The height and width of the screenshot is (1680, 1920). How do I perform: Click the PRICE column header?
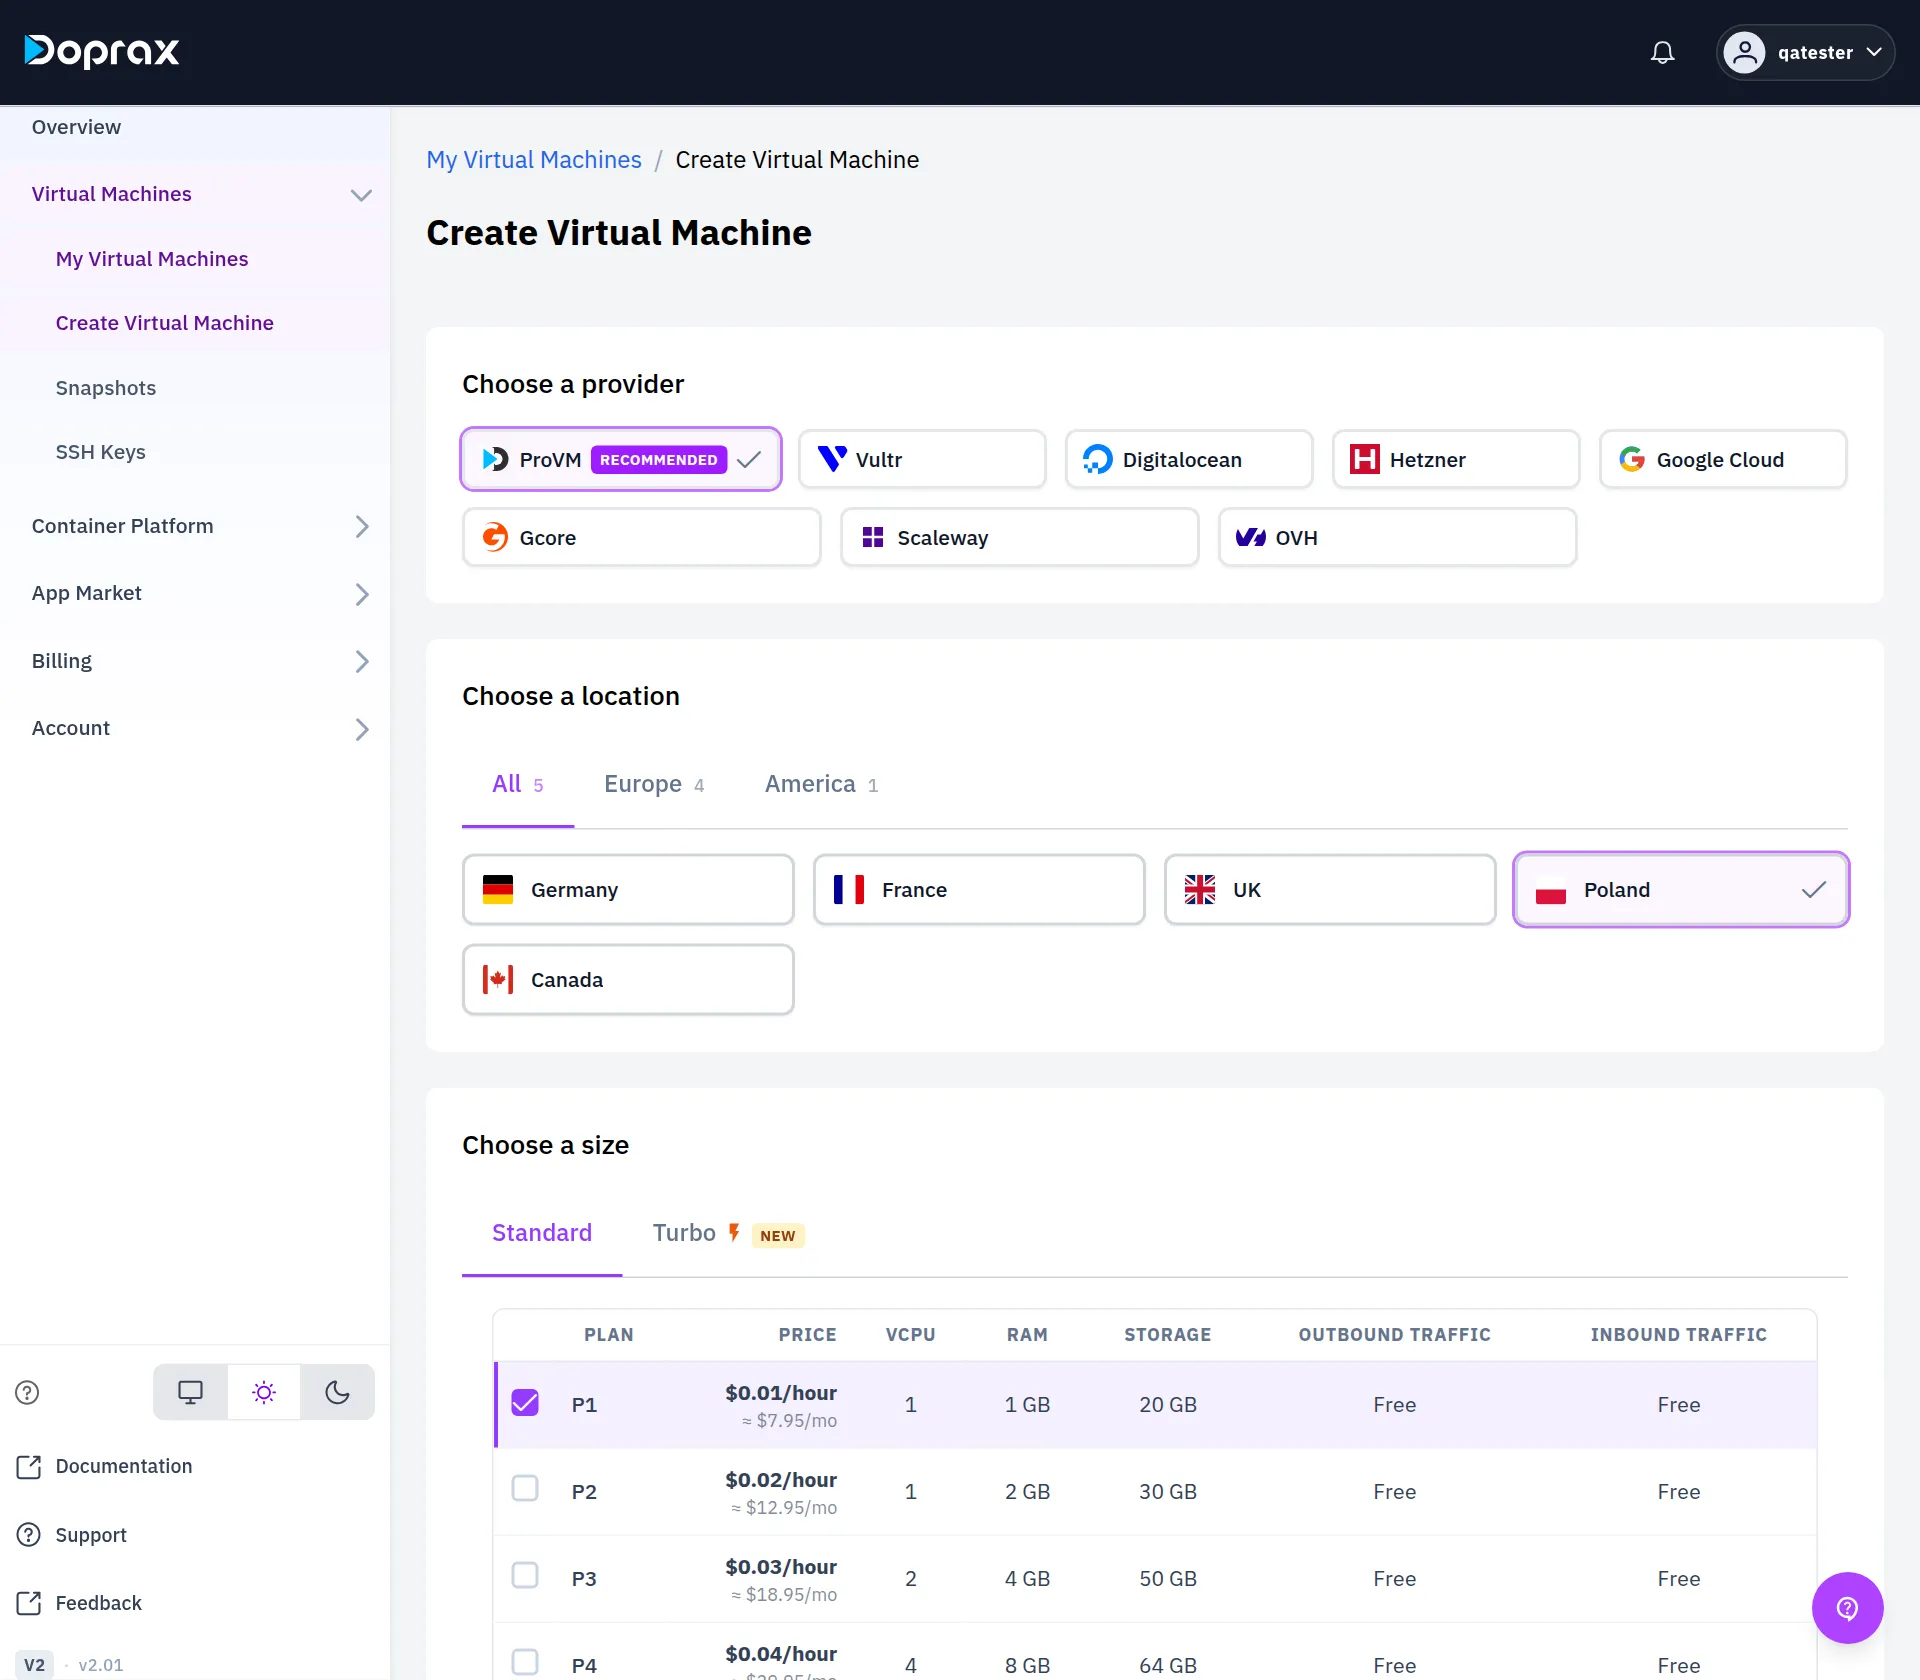(808, 1335)
